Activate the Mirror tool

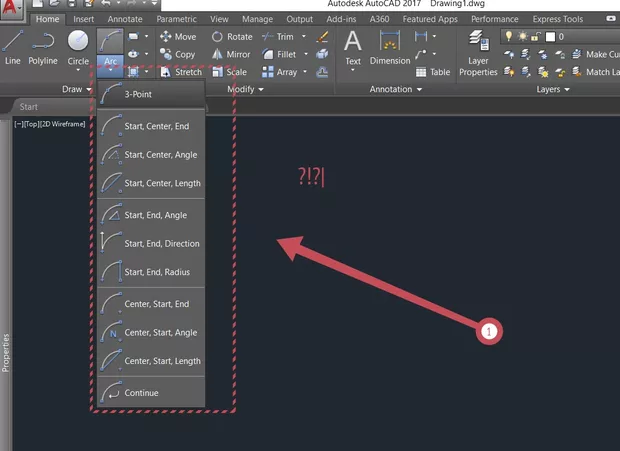click(231, 55)
